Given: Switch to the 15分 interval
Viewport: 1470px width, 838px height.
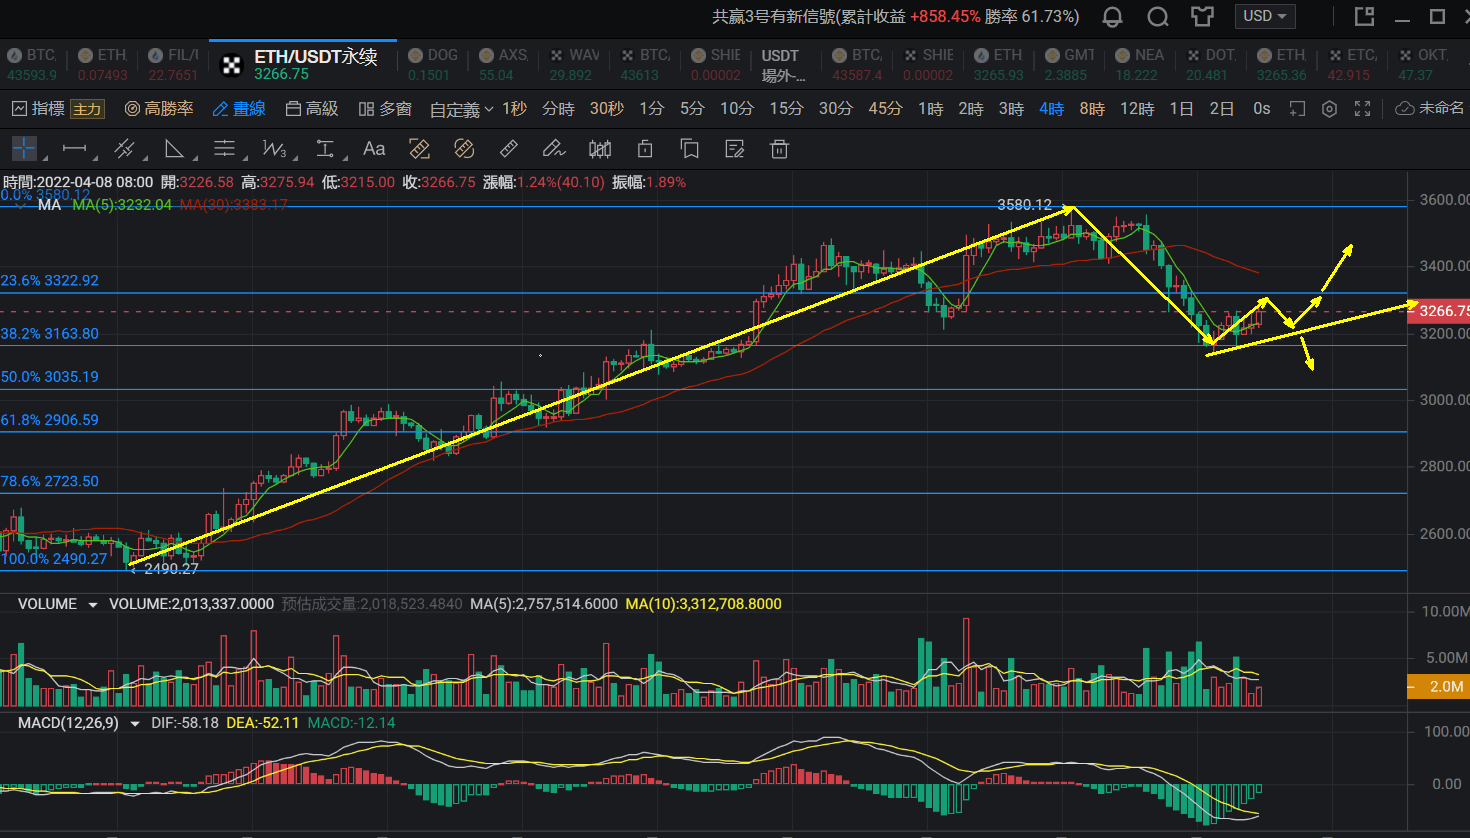Looking at the screenshot, I should coord(786,108).
